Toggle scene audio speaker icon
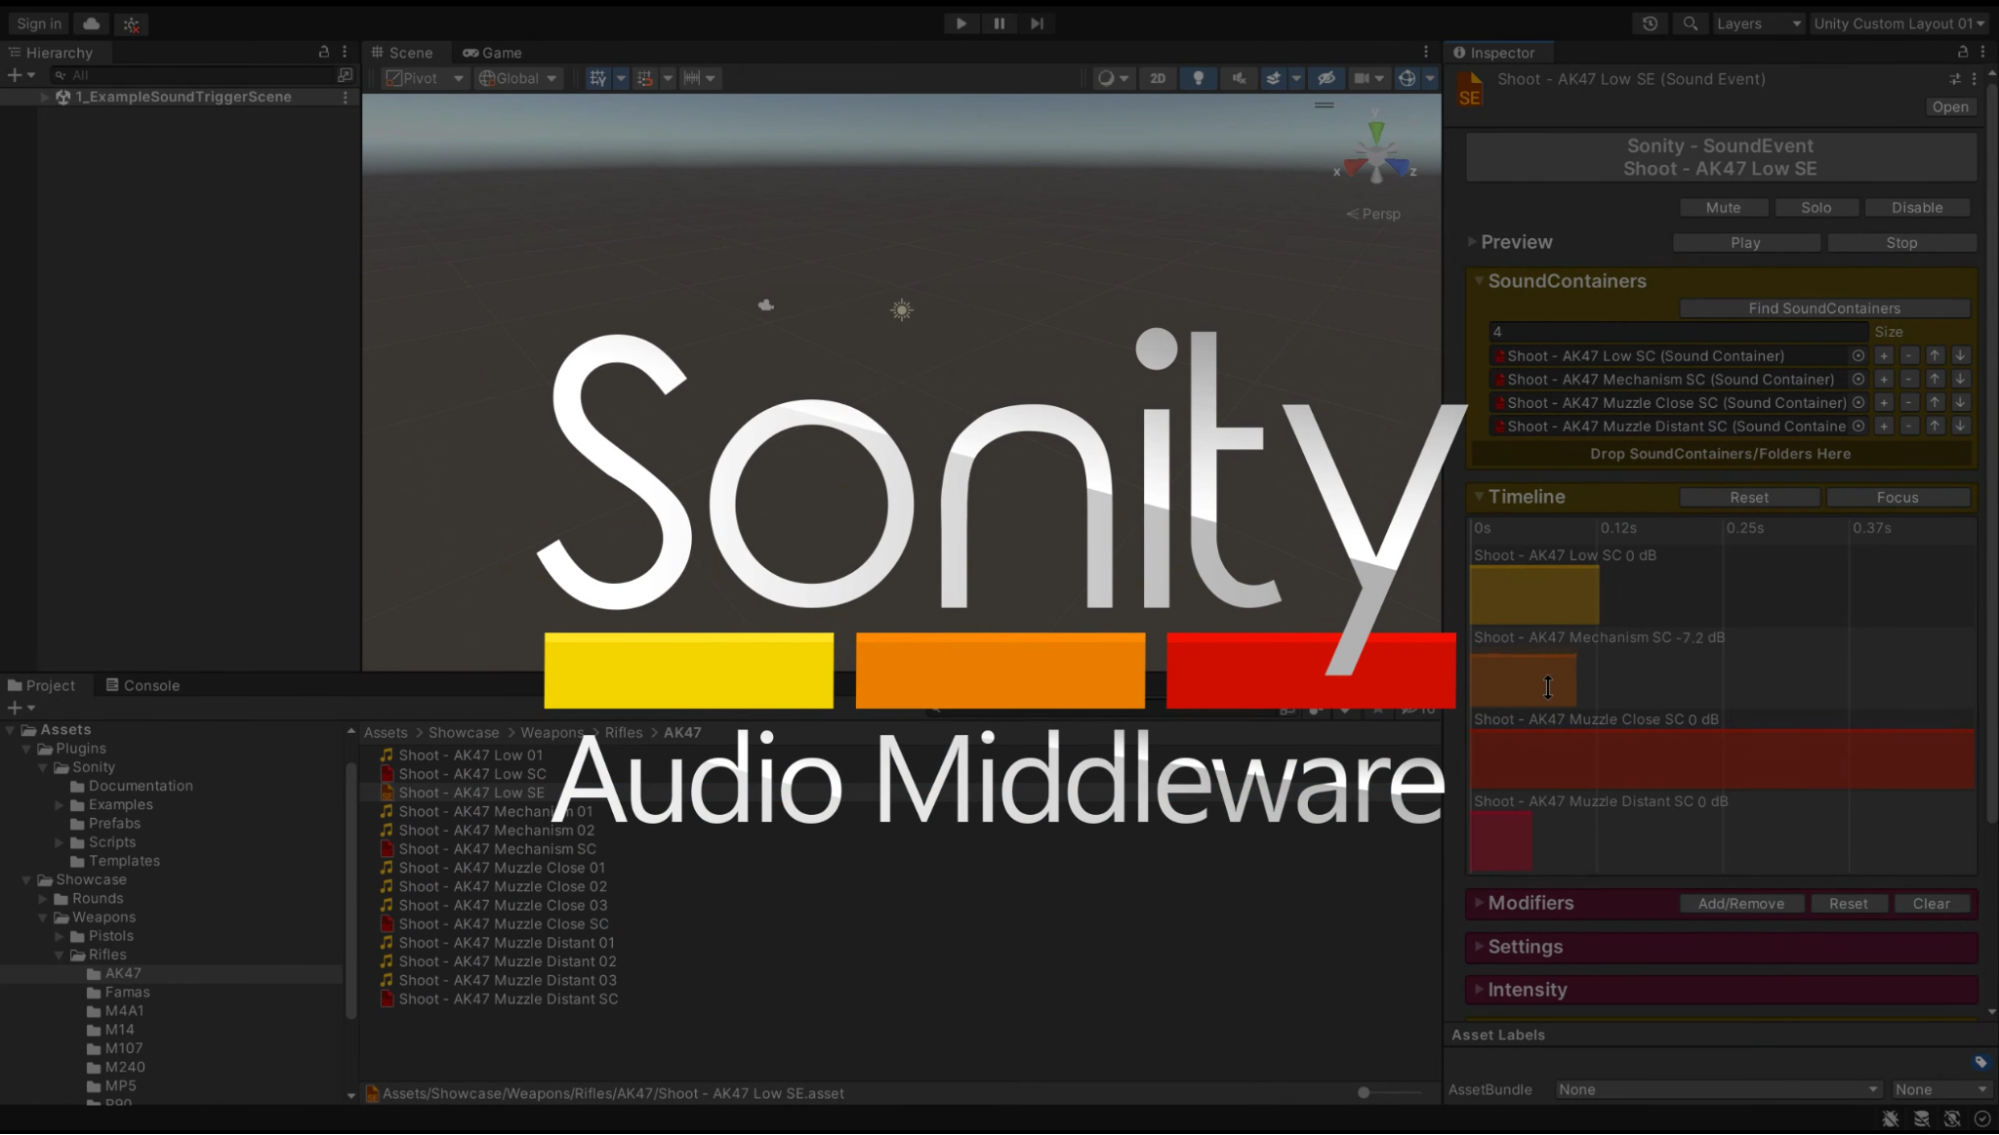1999x1135 pixels. (1238, 78)
